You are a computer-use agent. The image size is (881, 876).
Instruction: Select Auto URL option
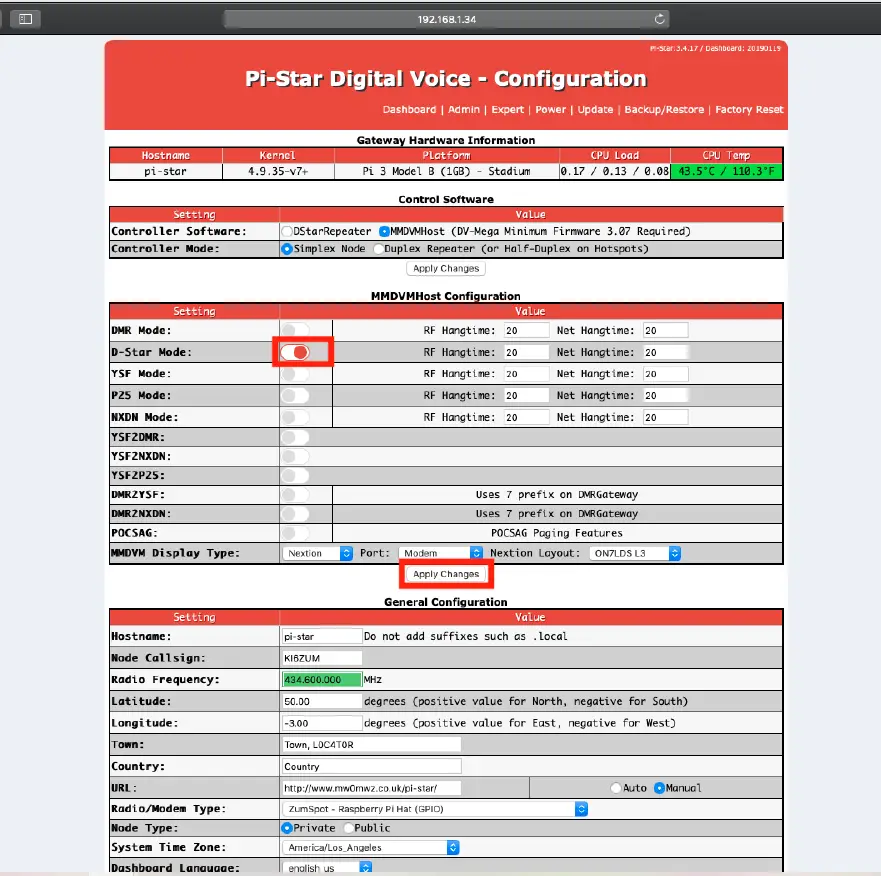point(616,788)
